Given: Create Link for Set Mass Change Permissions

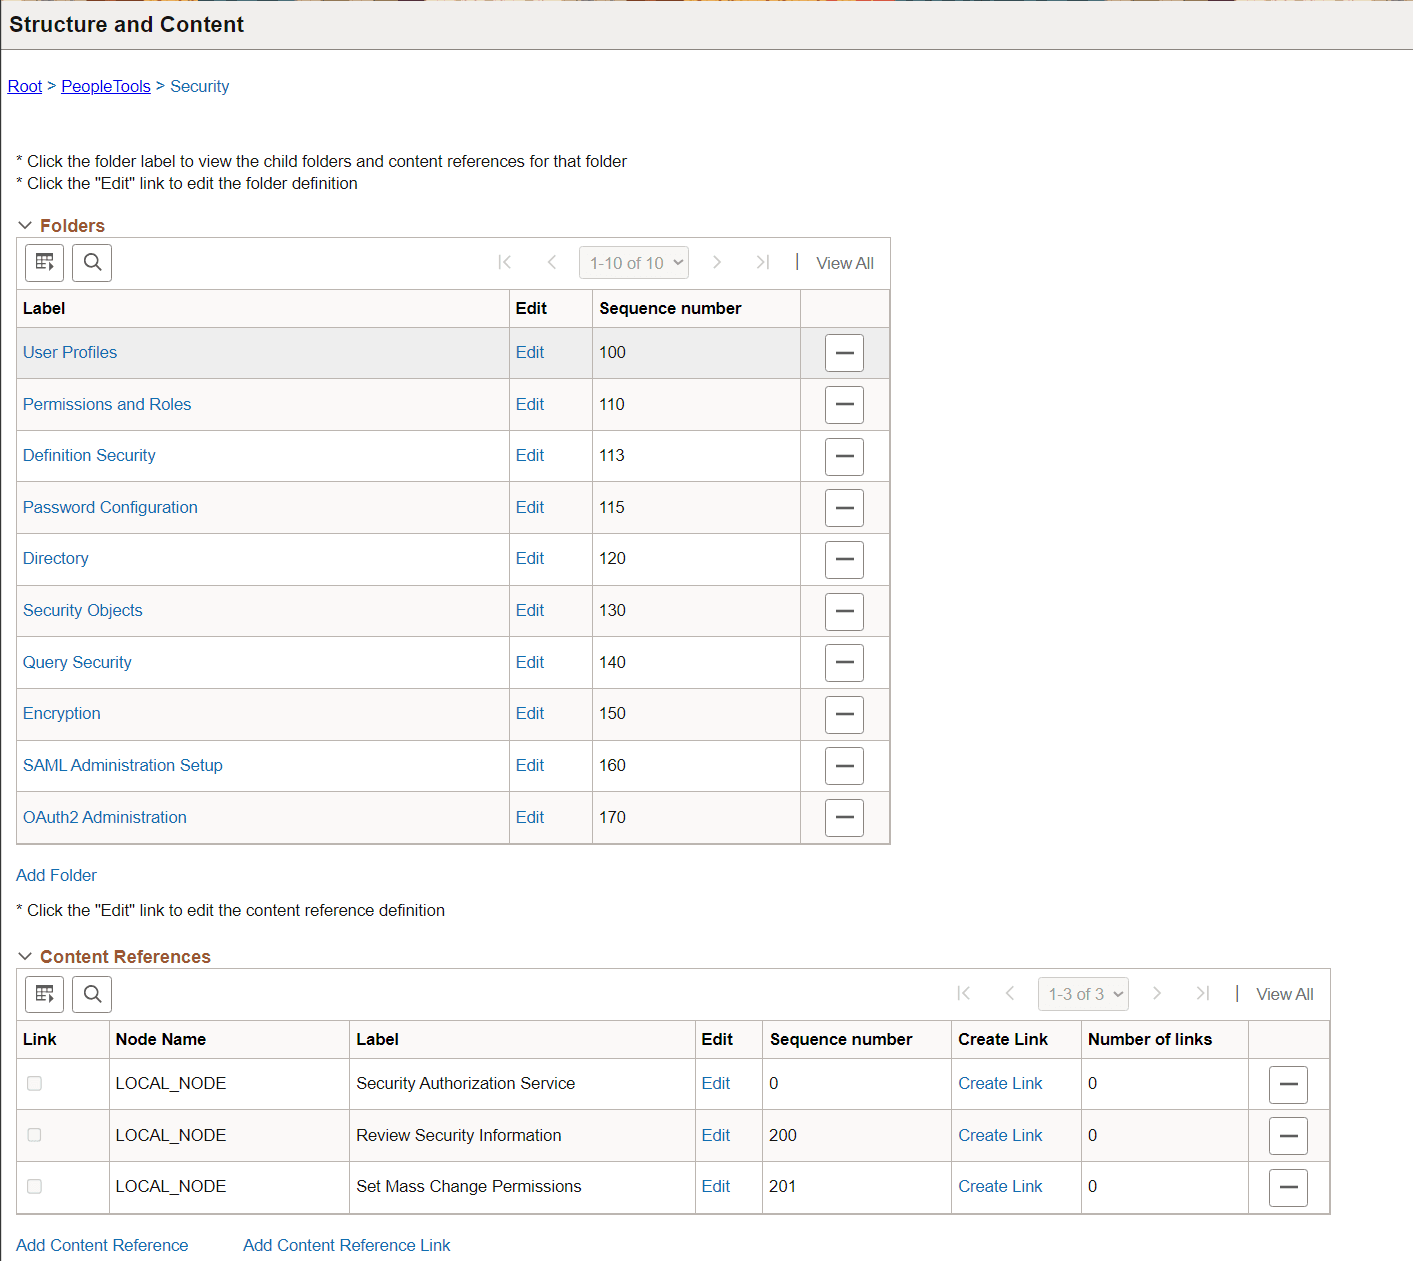Looking at the screenshot, I should click(x=1000, y=1186).
